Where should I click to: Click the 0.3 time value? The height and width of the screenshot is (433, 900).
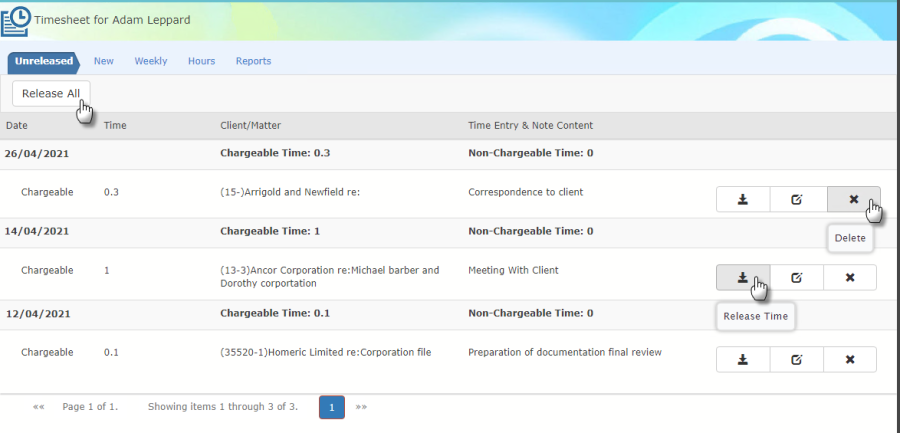tap(111, 192)
